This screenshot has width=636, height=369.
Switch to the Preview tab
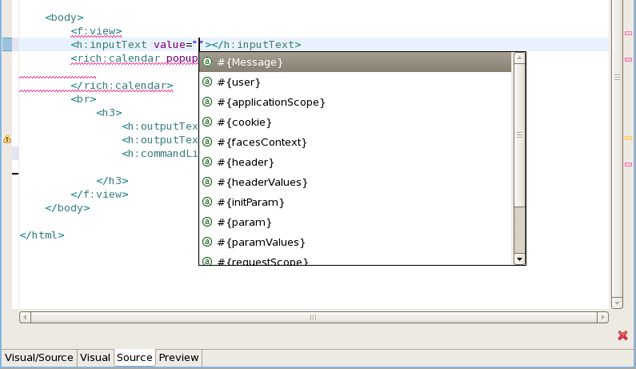[x=179, y=357]
